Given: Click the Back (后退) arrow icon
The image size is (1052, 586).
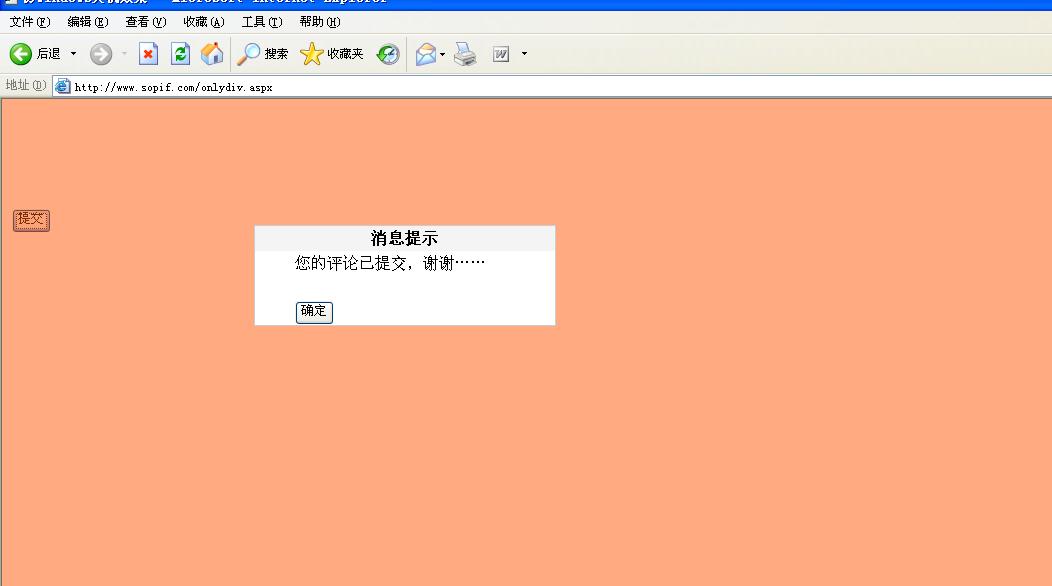Looking at the screenshot, I should click(x=21, y=54).
